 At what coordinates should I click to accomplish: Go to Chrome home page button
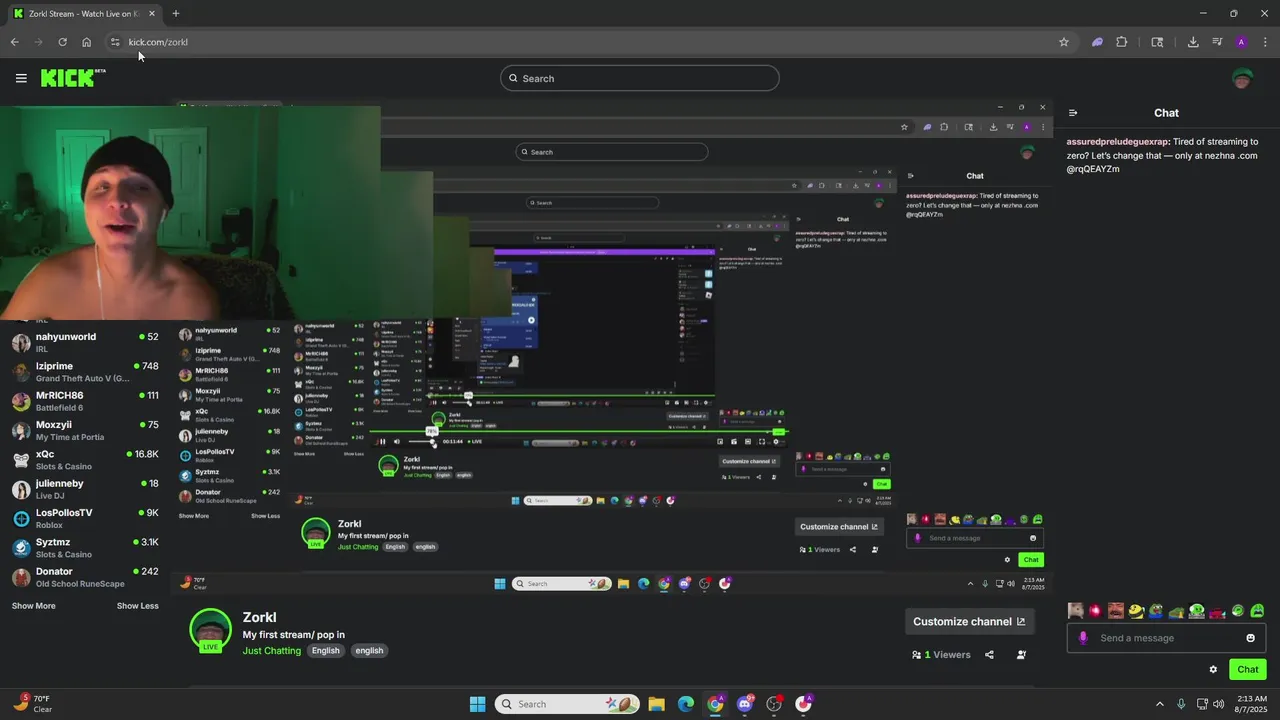tap(86, 42)
